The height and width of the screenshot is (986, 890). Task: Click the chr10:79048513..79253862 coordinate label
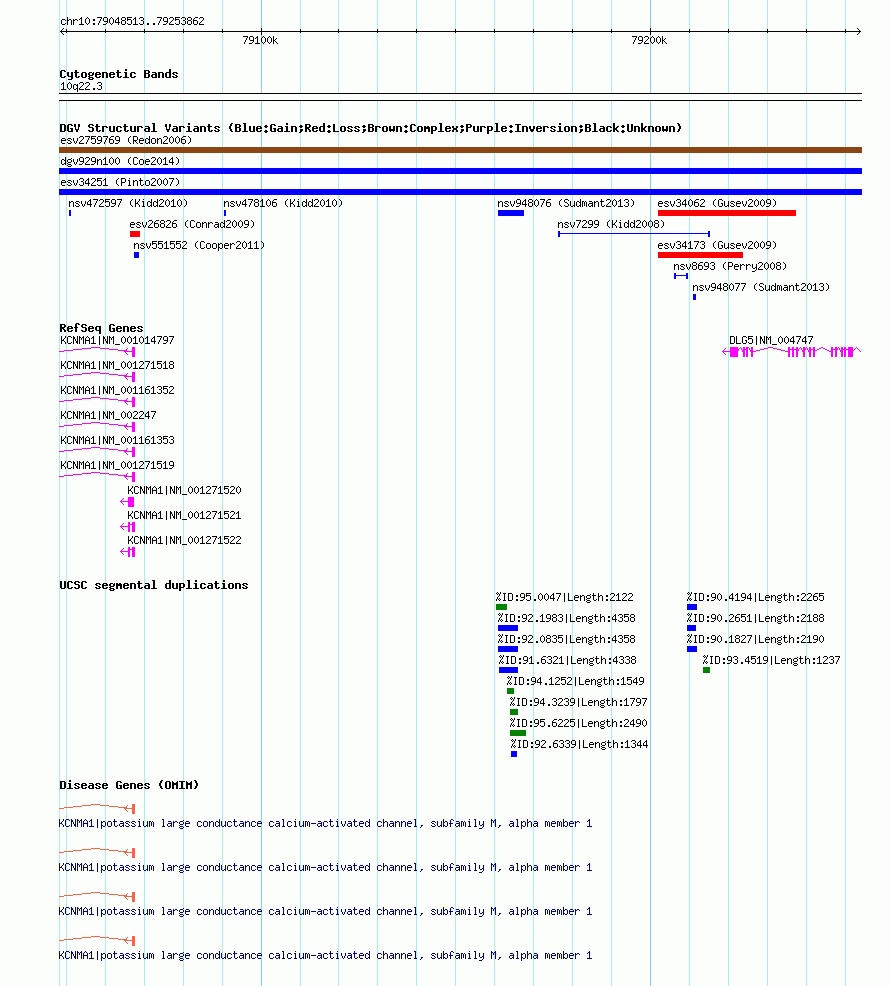click(132, 21)
